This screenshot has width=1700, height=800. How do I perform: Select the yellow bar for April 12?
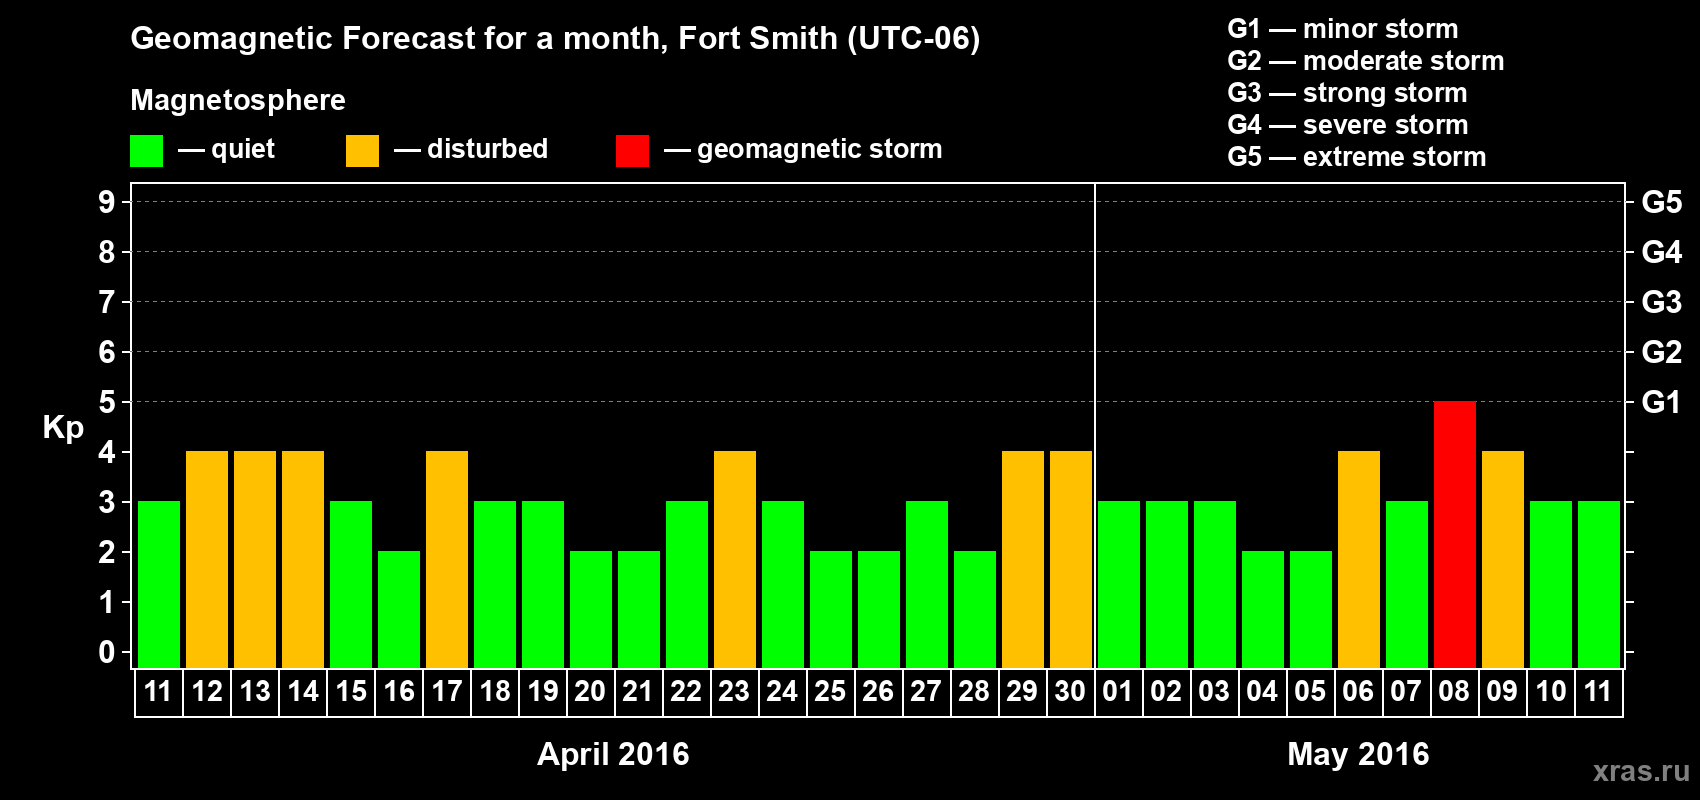(207, 560)
